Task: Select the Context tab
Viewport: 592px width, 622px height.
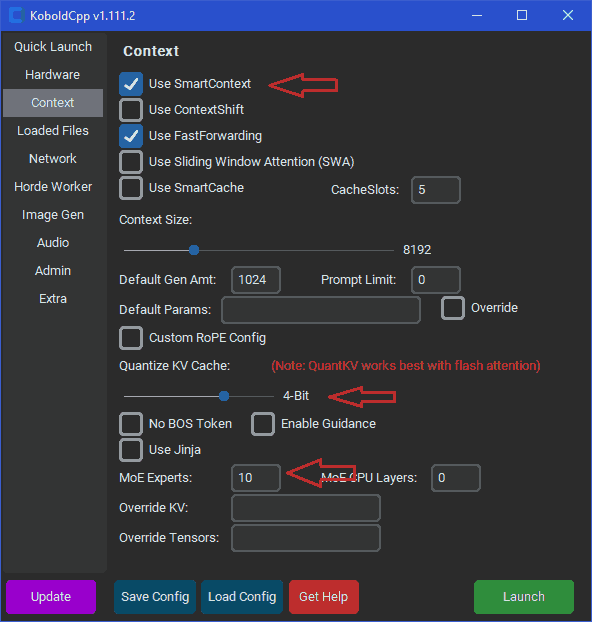Action: [x=53, y=103]
